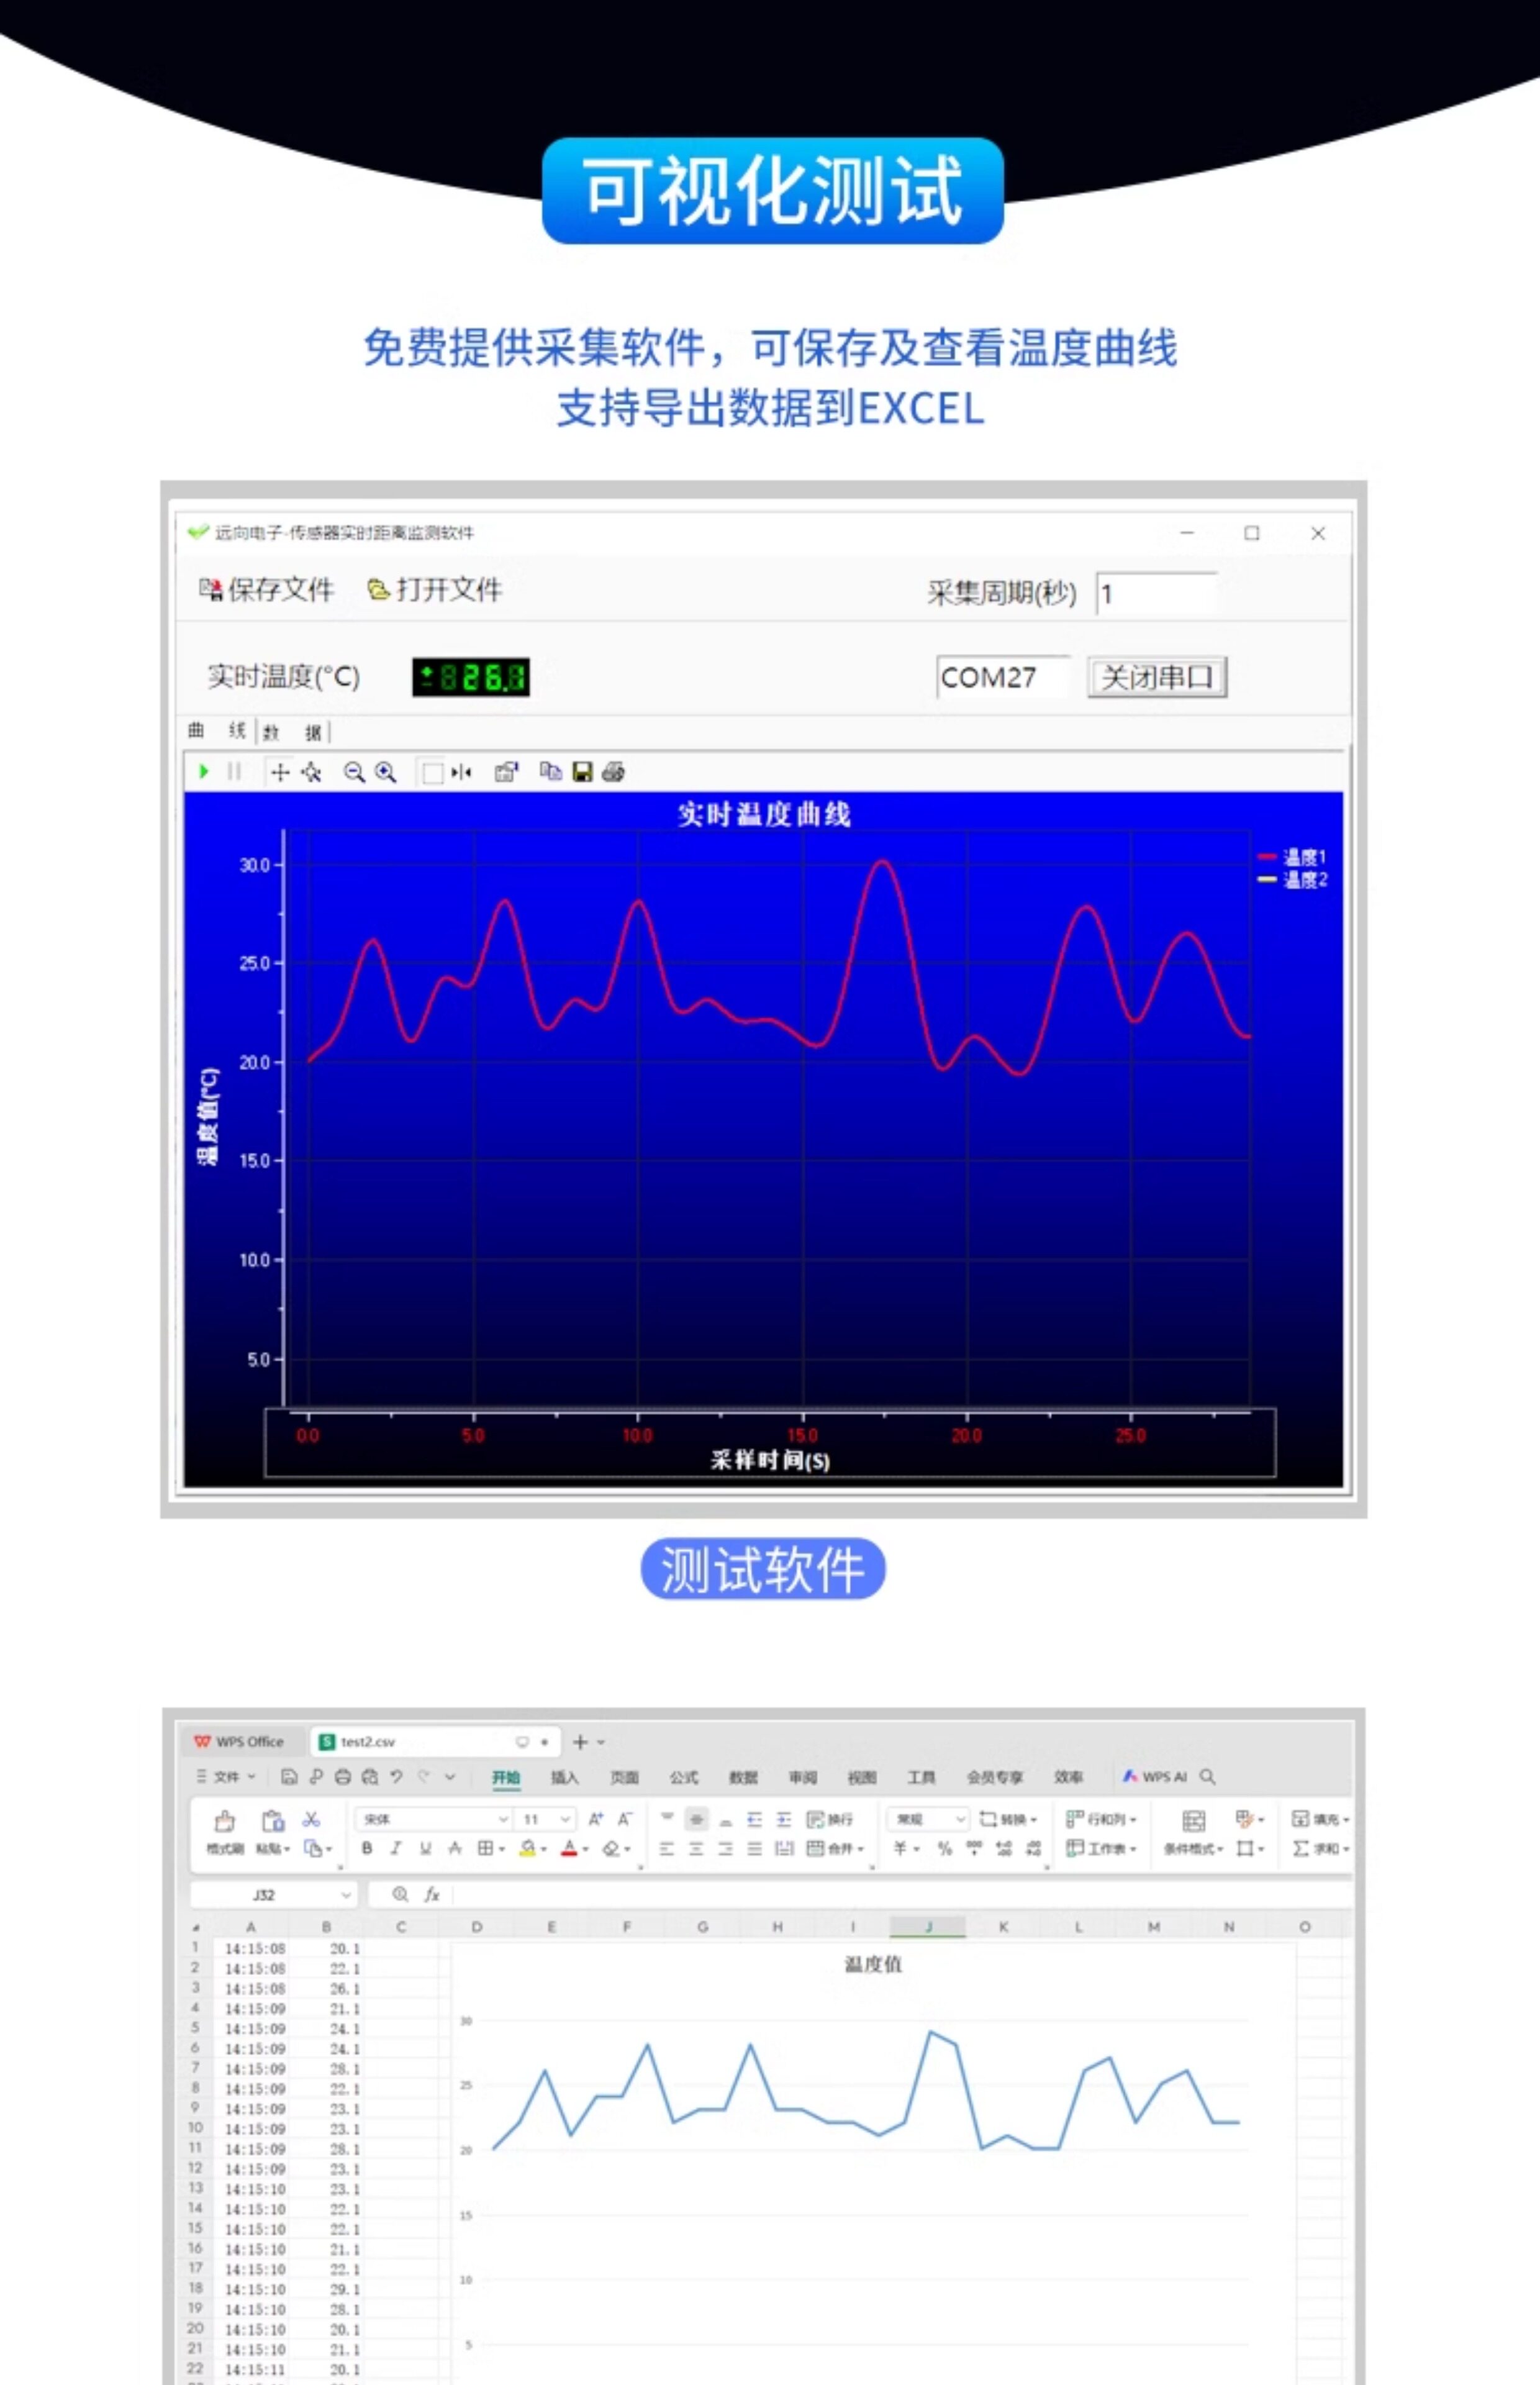Toggle the square checkbox in the chart toolbar

point(433,773)
